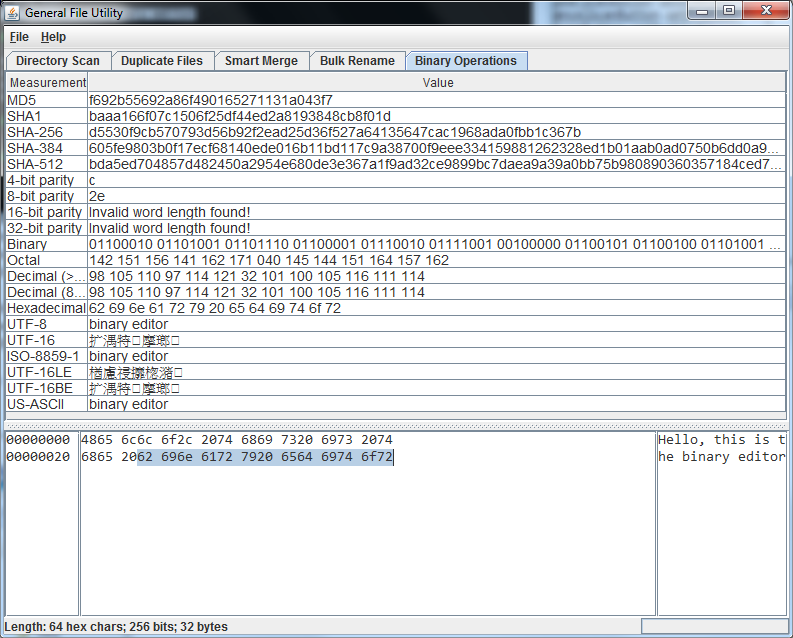The width and height of the screenshot is (793, 638).
Task: Click the Java application icon in title bar
Action: pyautogui.click(x=12, y=13)
